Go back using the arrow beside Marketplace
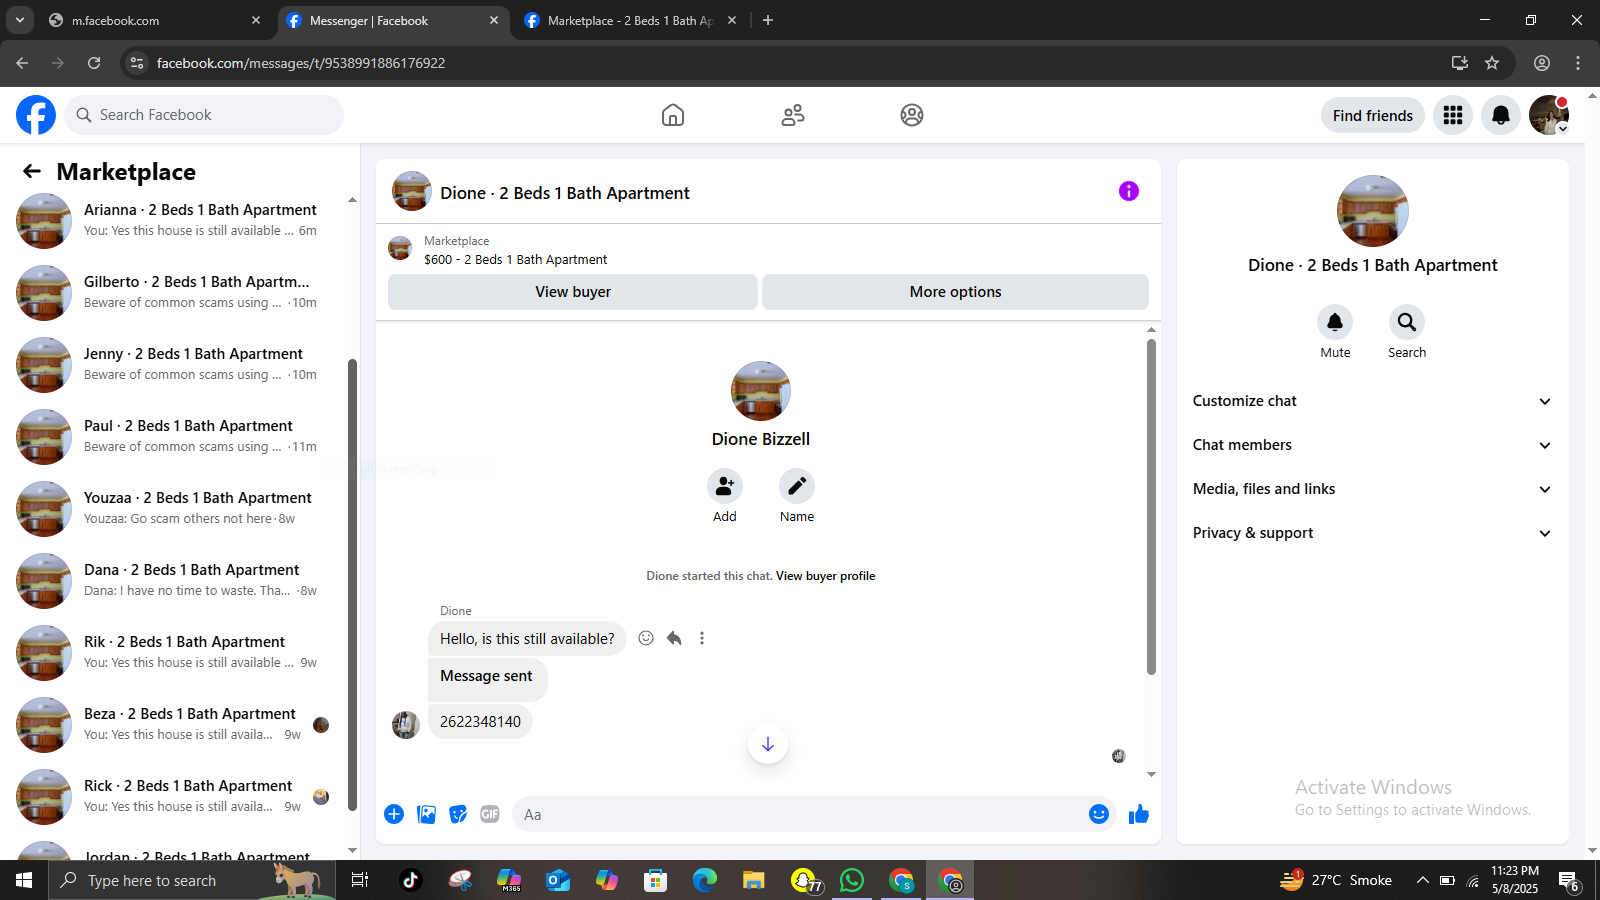The image size is (1600, 900). click(32, 171)
